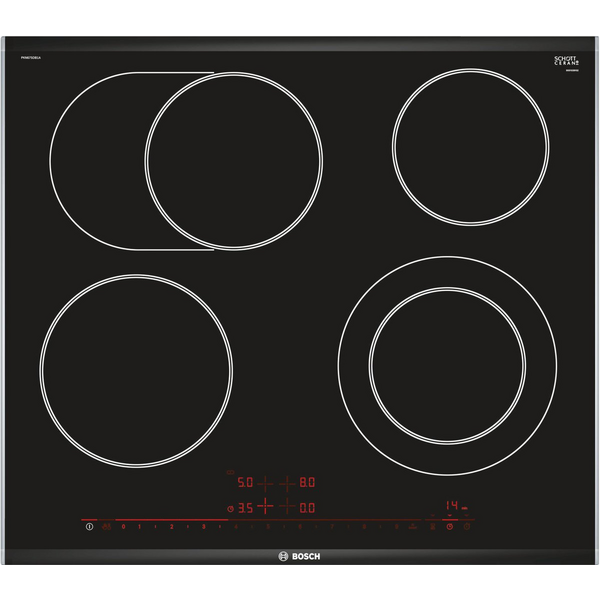Select the rear-right zone showing 8.0
The height and width of the screenshot is (600, 600).
[x=306, y=482]
